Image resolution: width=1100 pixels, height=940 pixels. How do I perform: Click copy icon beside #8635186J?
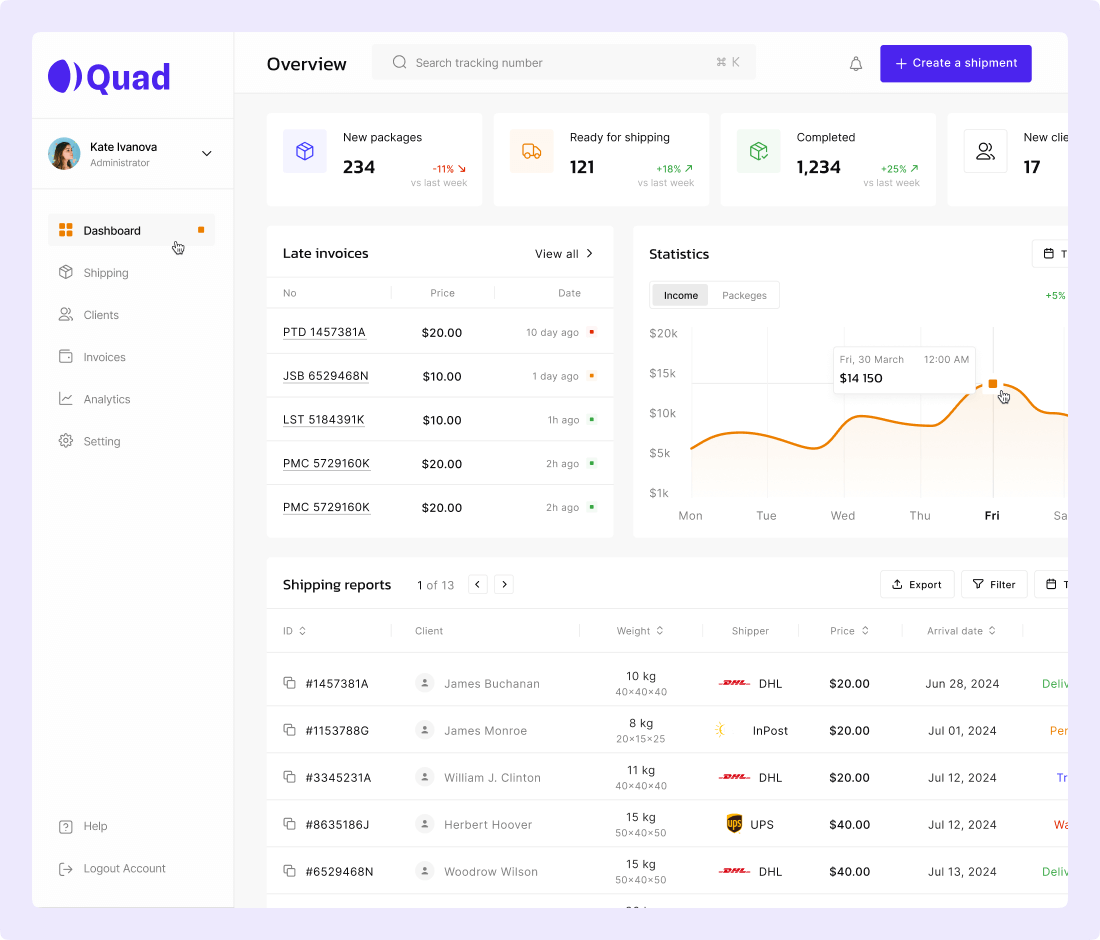click(x=289, y=824)
